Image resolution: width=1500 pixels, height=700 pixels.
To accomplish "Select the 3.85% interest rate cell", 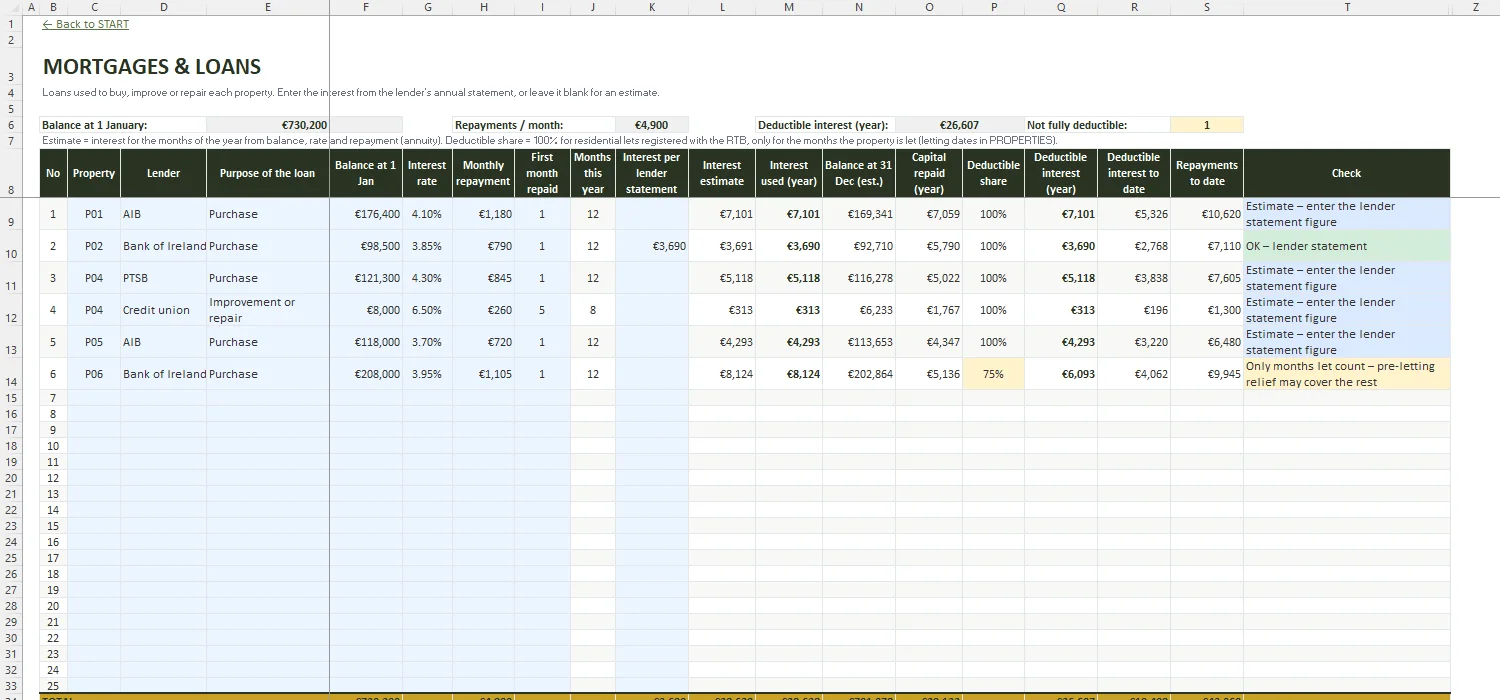I will (x=427, y=246).
